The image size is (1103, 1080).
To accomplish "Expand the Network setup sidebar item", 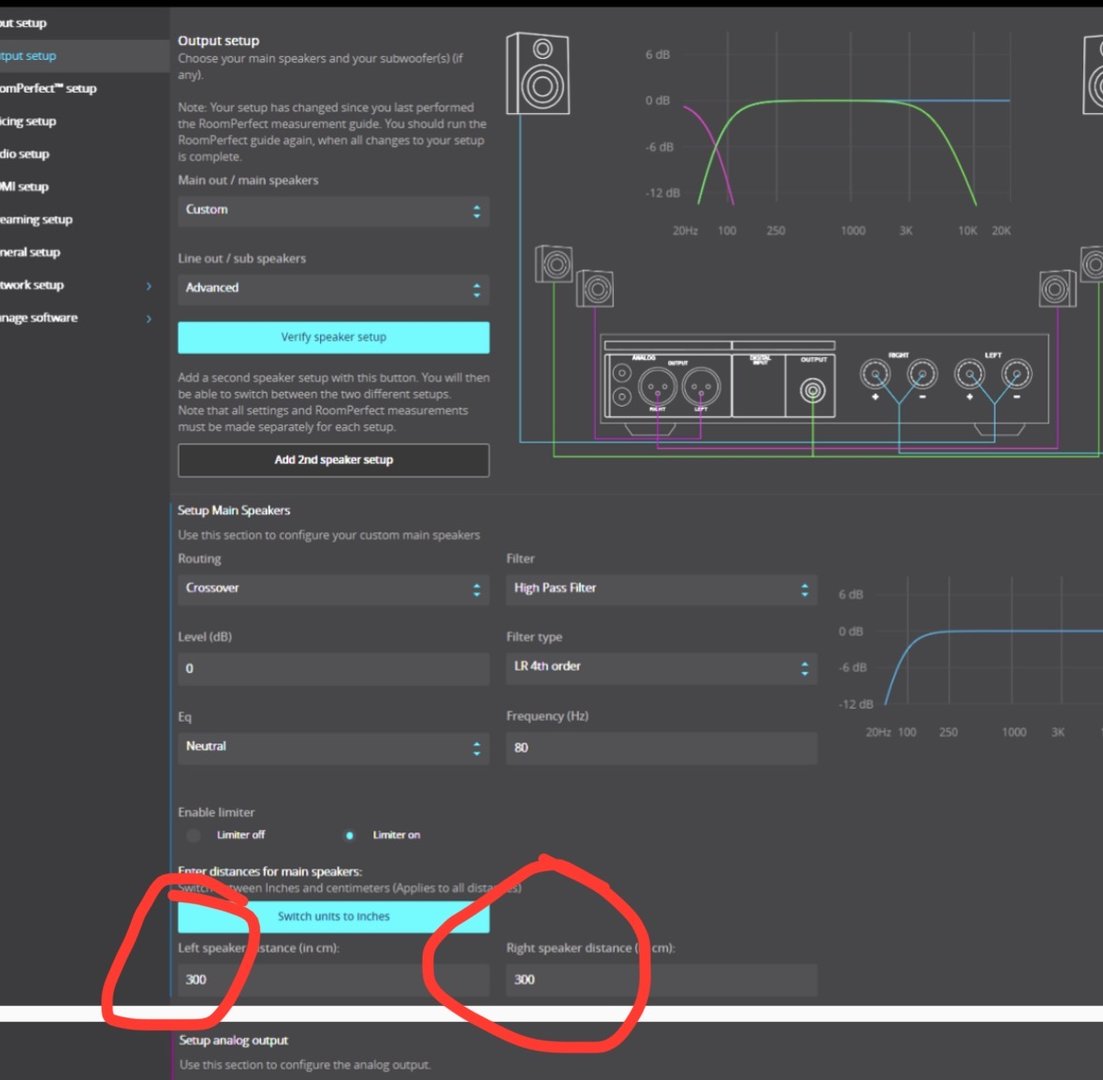I will 77,285.
